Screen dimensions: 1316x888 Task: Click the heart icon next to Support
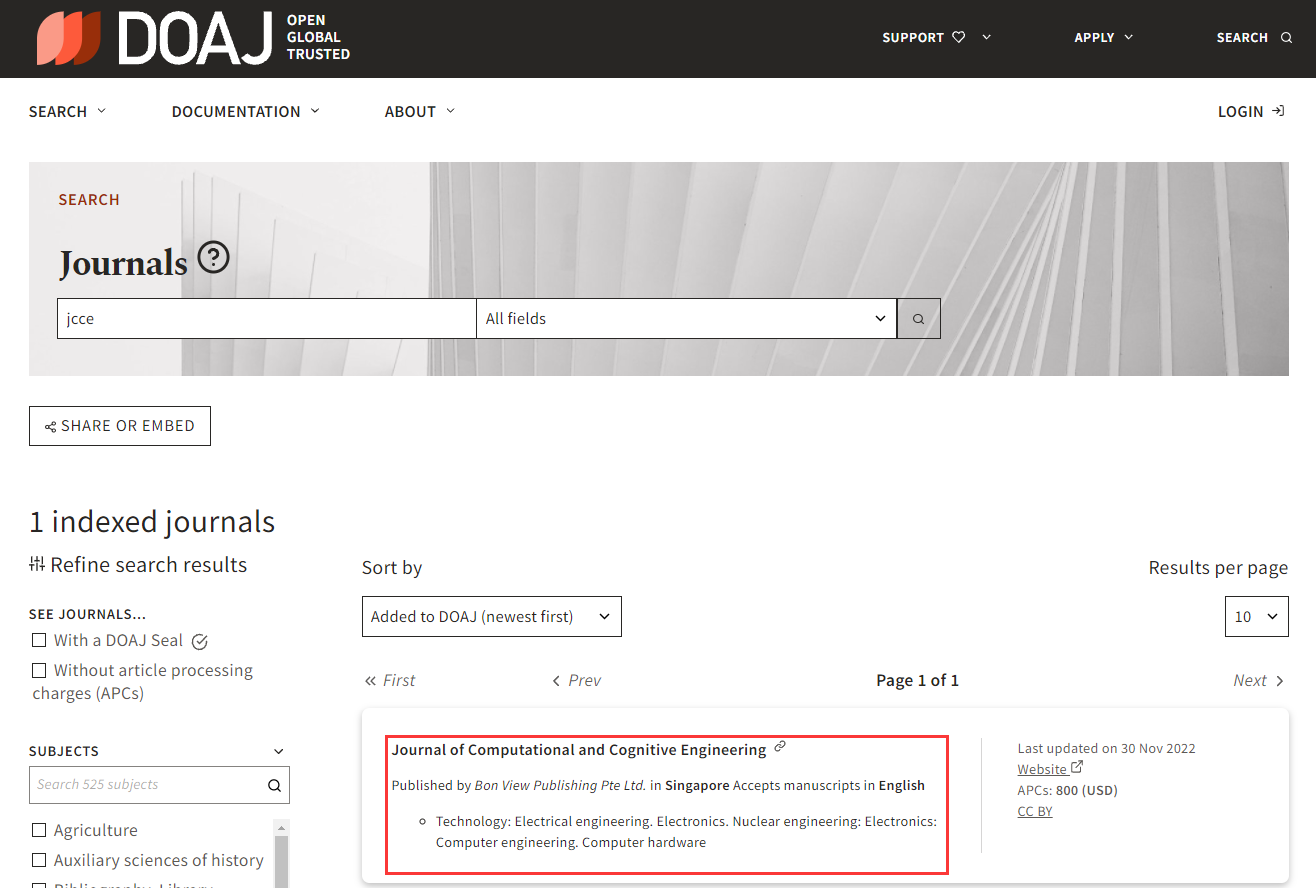958,37
